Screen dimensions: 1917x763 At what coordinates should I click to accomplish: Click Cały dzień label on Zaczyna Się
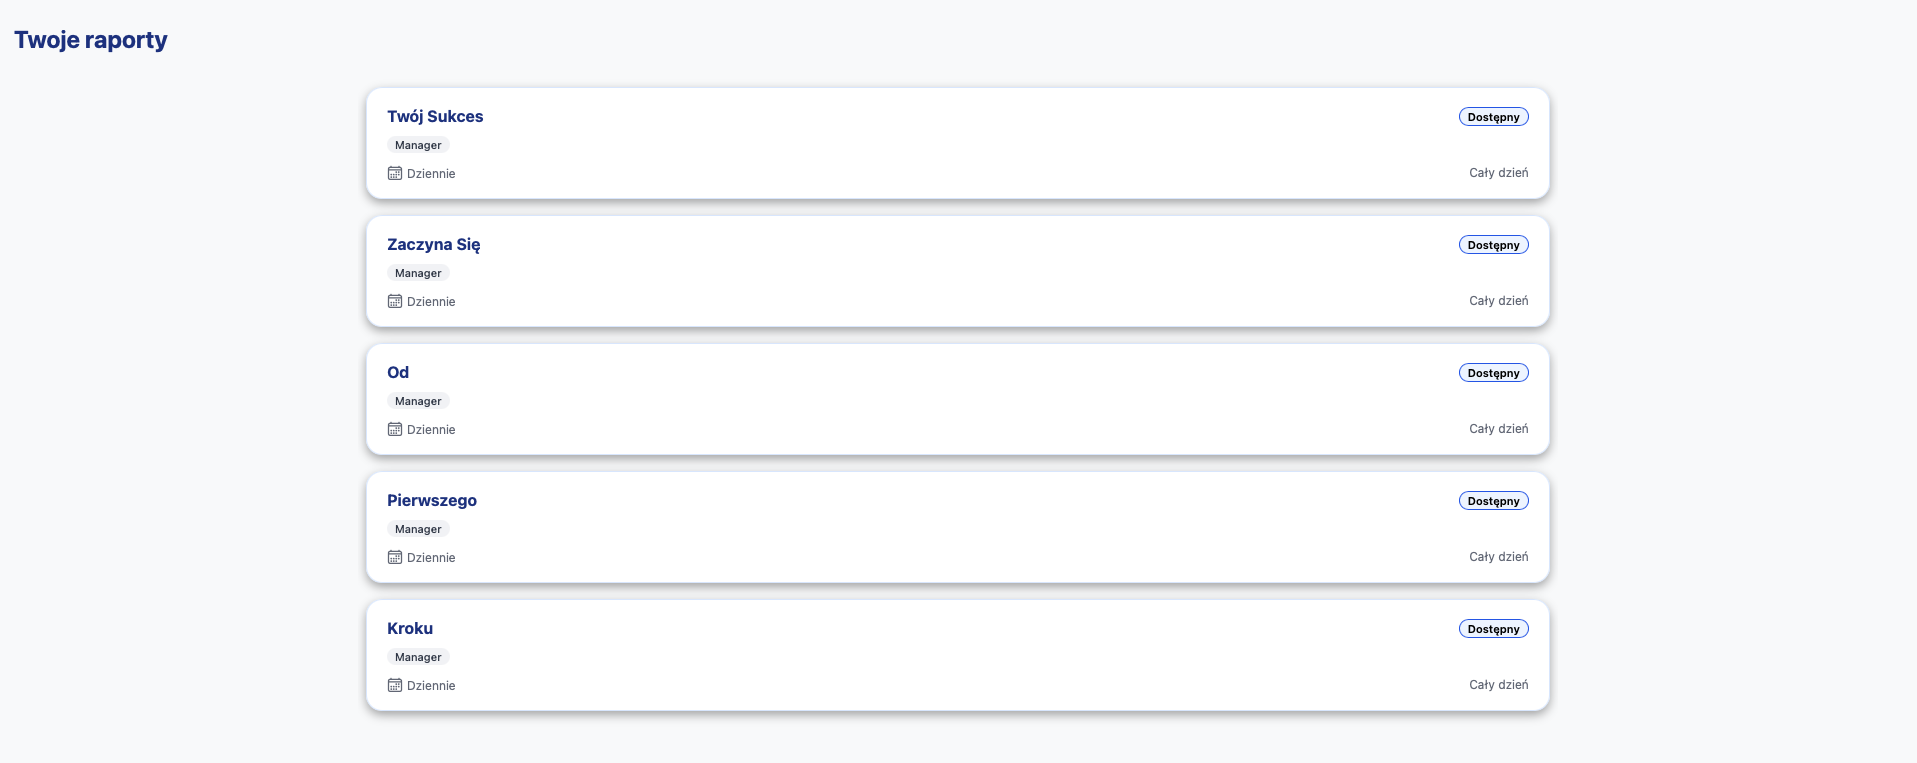[1498, 301]
